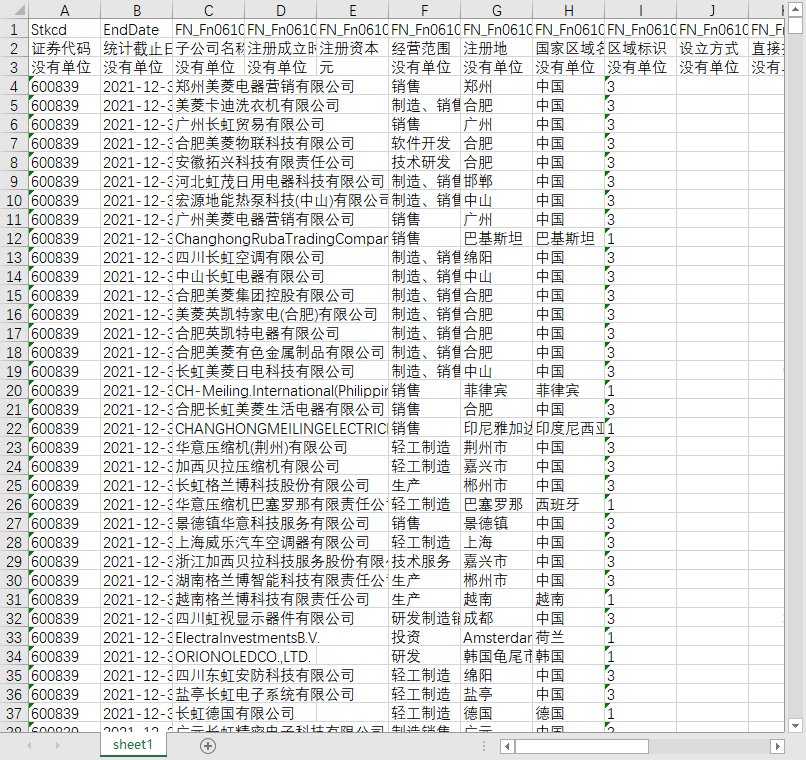Click the 技术研发 cell

click(425, 162)
